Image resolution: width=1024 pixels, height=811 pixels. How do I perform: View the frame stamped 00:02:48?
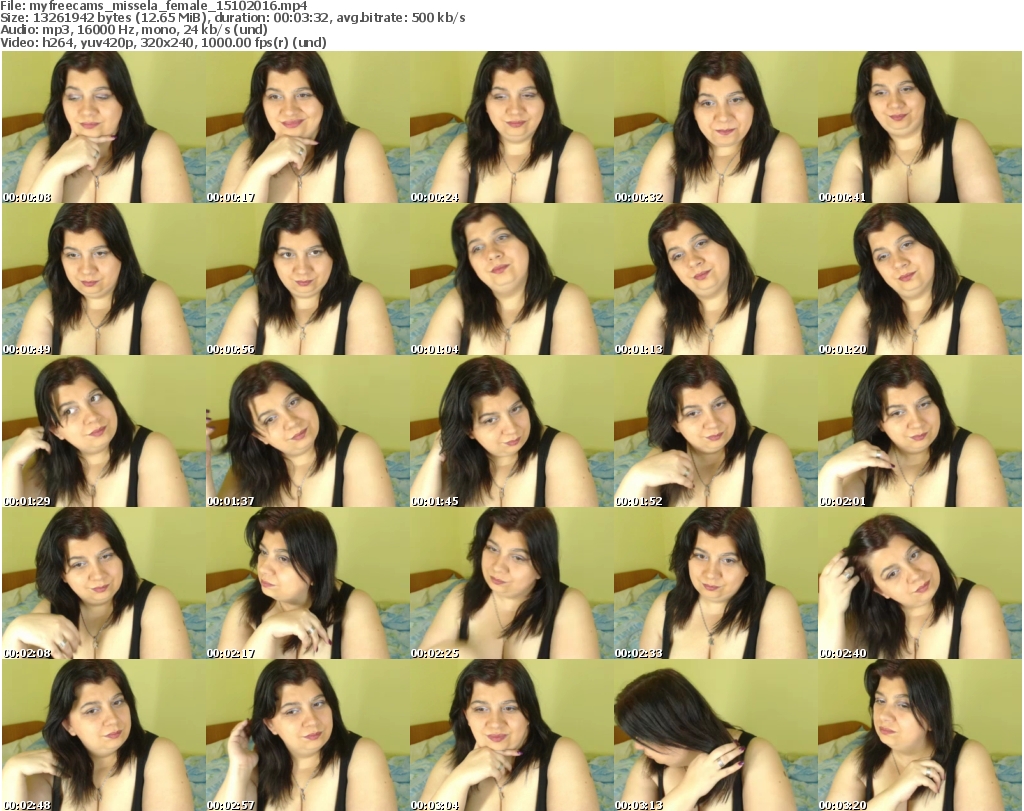click(104, 735)
